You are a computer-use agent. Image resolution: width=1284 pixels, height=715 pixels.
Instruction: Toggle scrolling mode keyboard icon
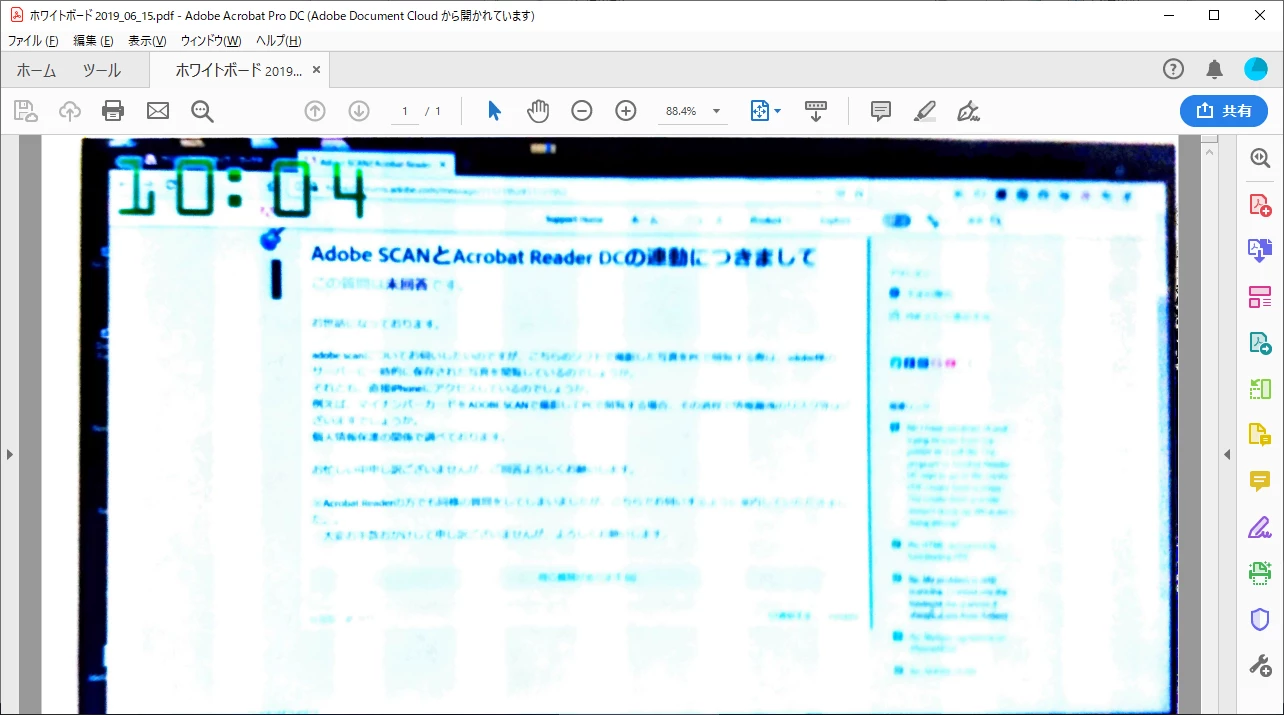(816, 111)
